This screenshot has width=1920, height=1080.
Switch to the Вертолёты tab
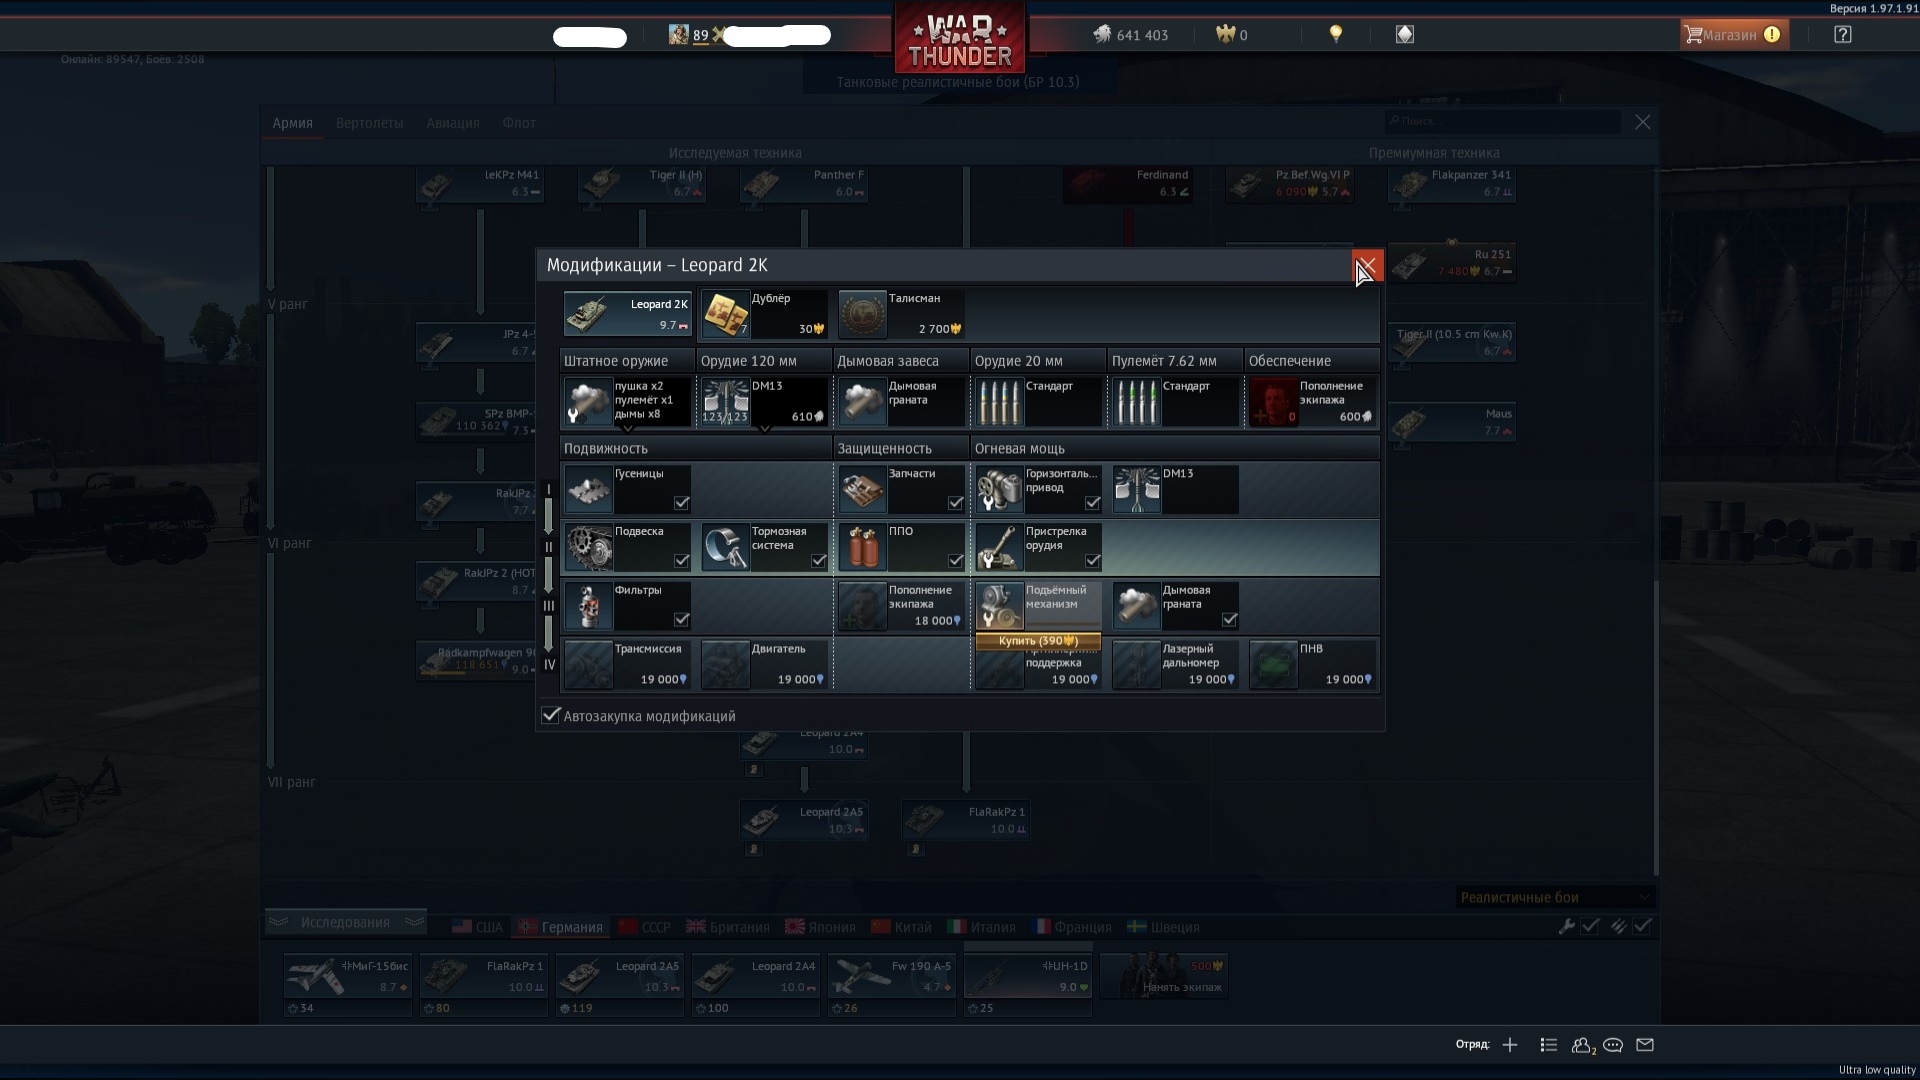[370, 123]
